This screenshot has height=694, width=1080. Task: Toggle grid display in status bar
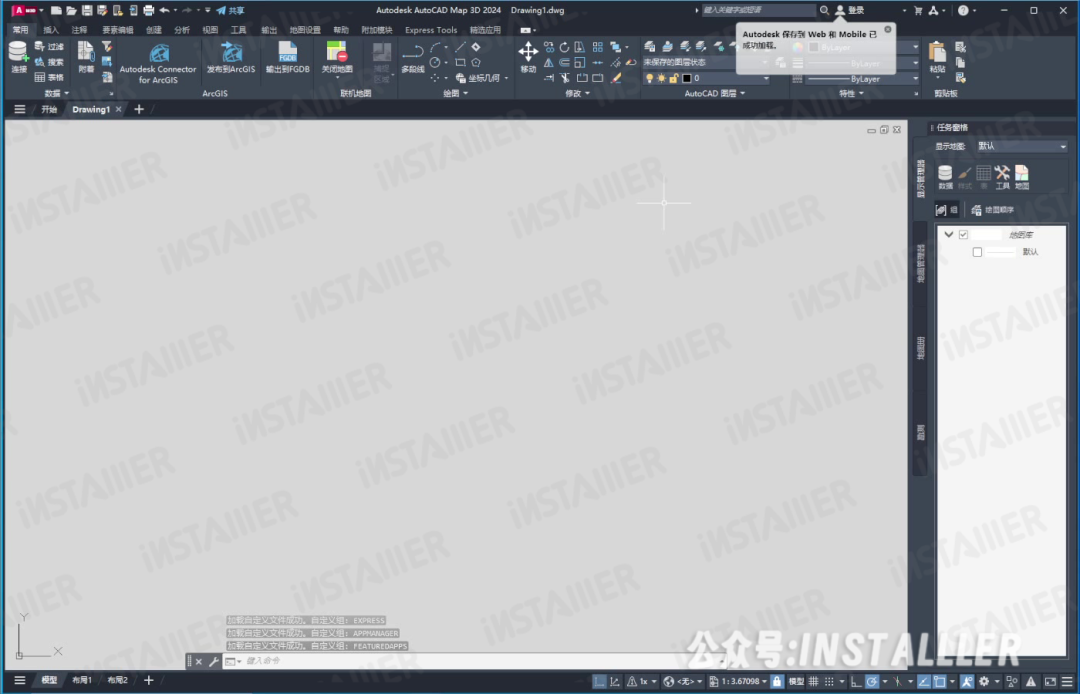(x=813, y=681)
